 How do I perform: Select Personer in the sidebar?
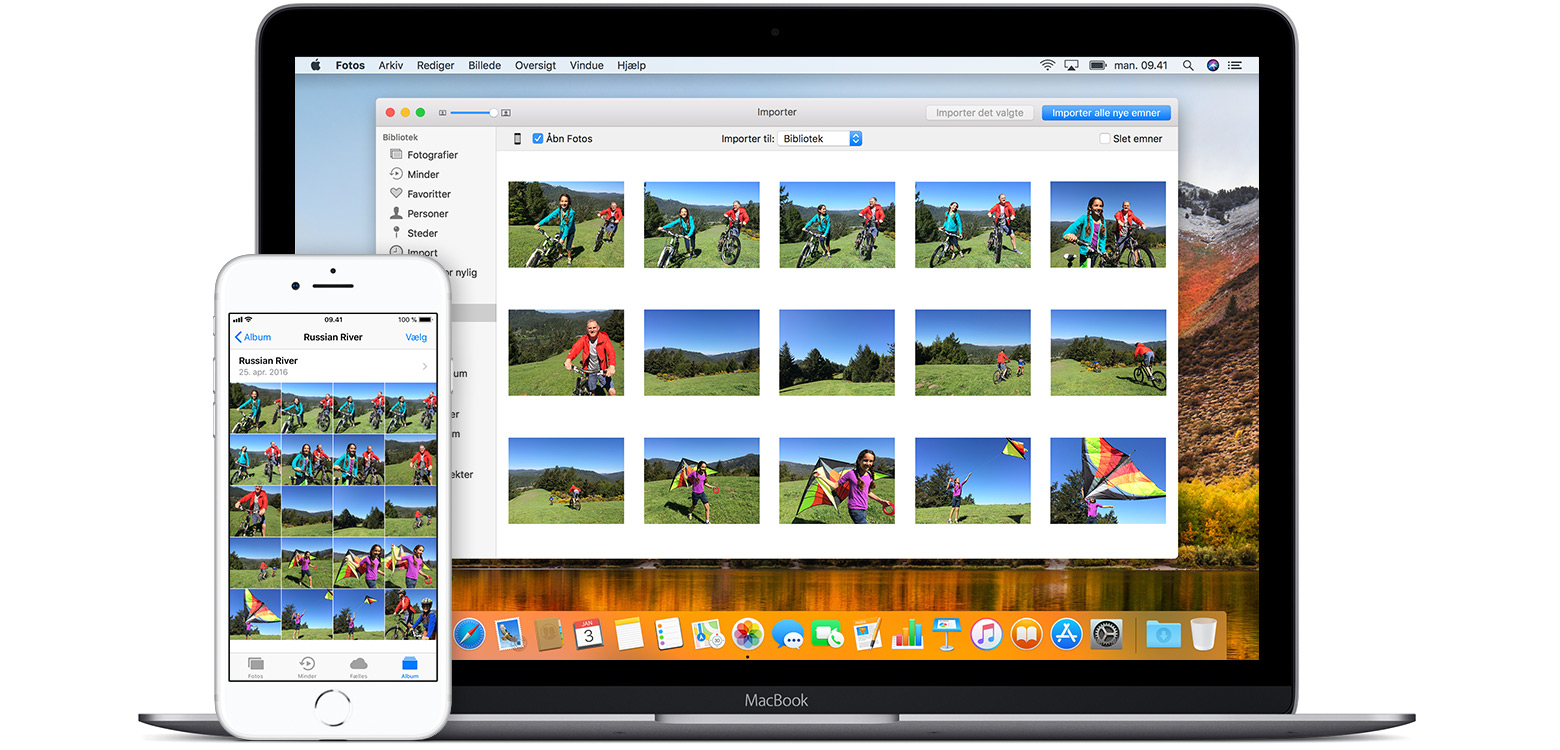pos(427,214)
